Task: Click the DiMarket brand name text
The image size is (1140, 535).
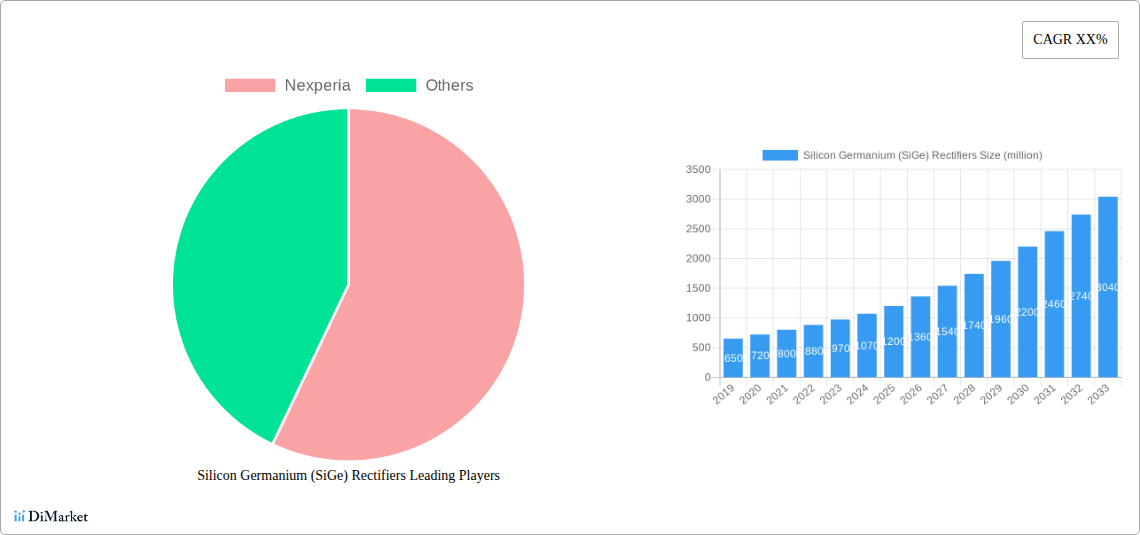Action: (58, 517)
